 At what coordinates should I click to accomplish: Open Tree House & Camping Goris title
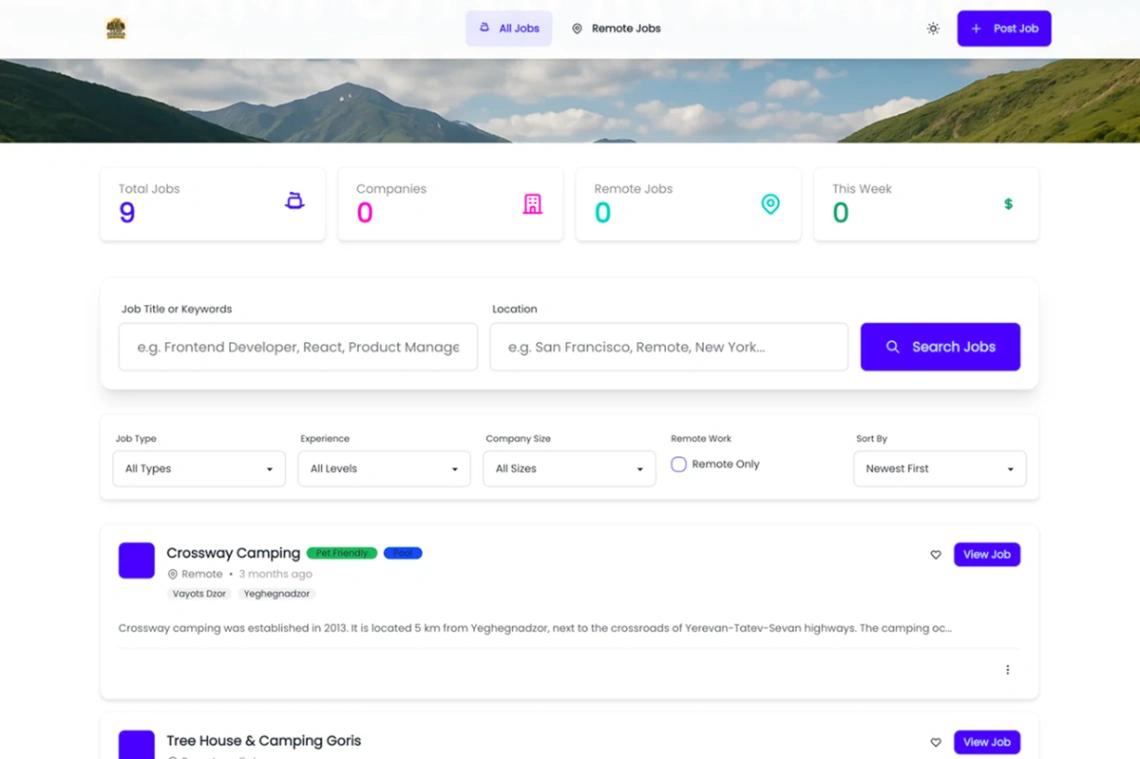pyautogui.click(x=264, y=741)
